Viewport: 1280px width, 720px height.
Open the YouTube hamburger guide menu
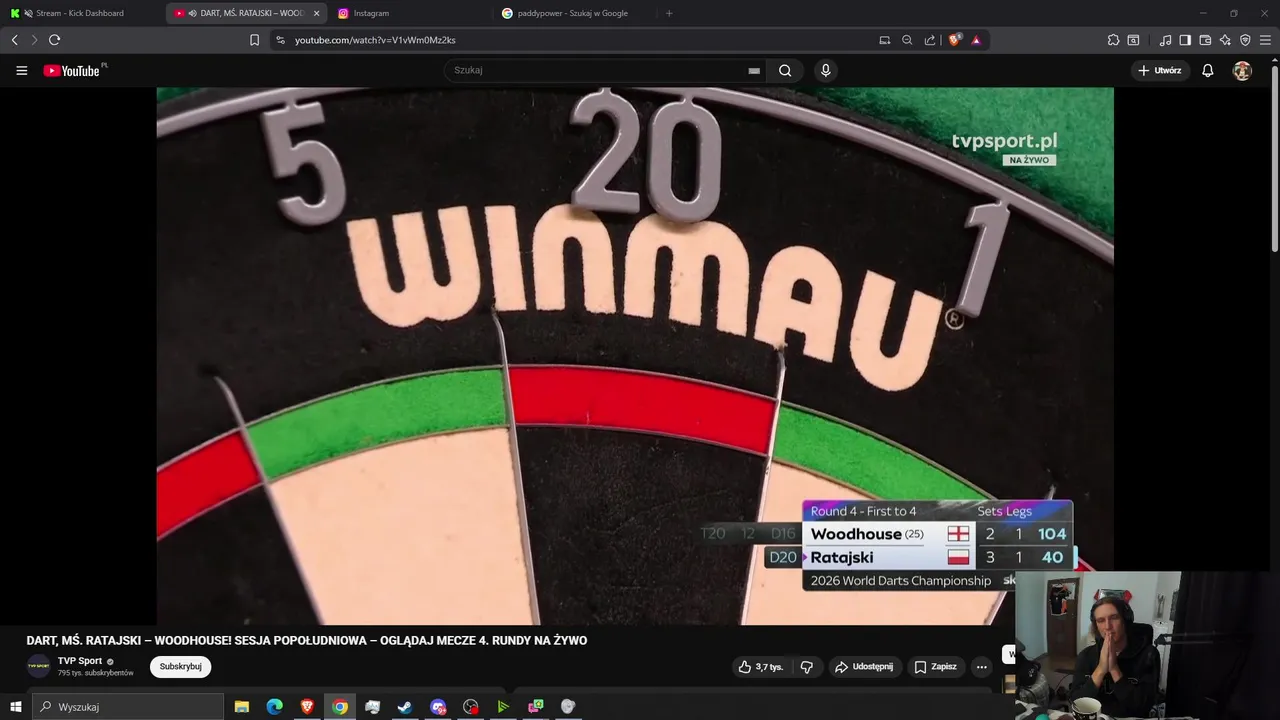21,71
